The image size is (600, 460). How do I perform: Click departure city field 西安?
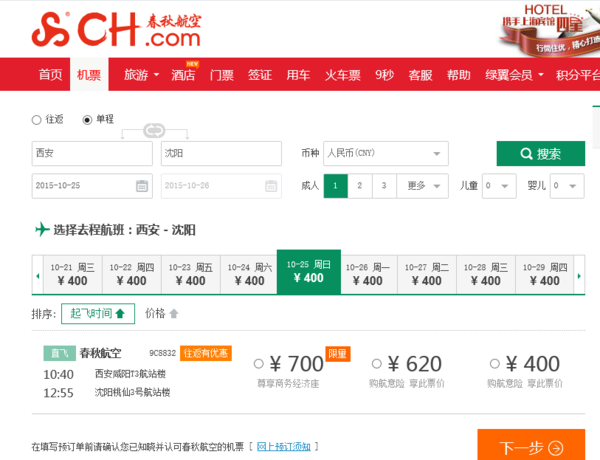click(92, 153)
